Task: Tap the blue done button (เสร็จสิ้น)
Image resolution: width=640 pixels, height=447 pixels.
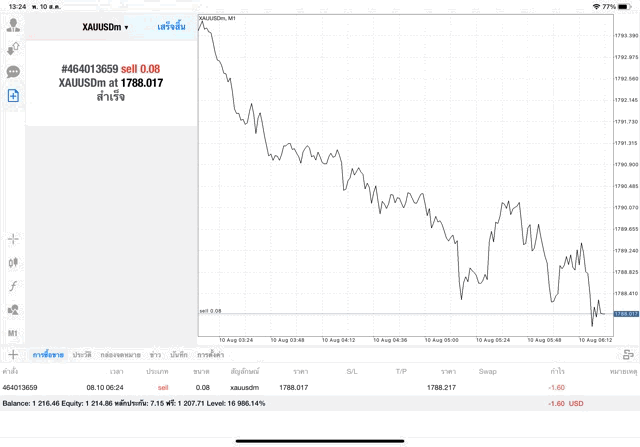Action: pos(171,26)
